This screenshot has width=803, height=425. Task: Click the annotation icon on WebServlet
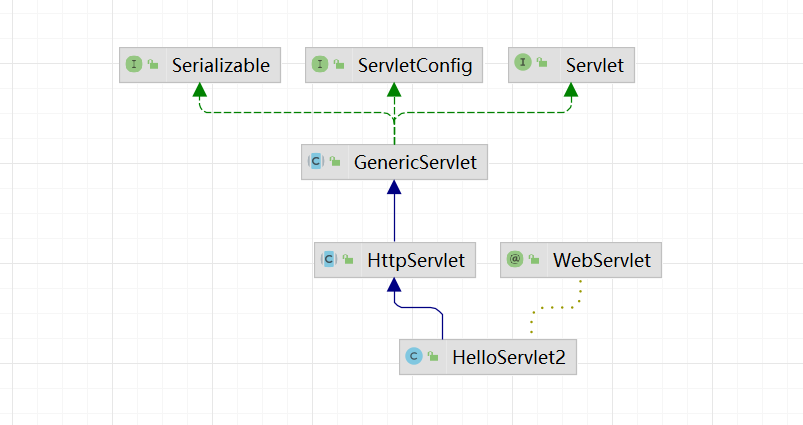click(515, 259)
